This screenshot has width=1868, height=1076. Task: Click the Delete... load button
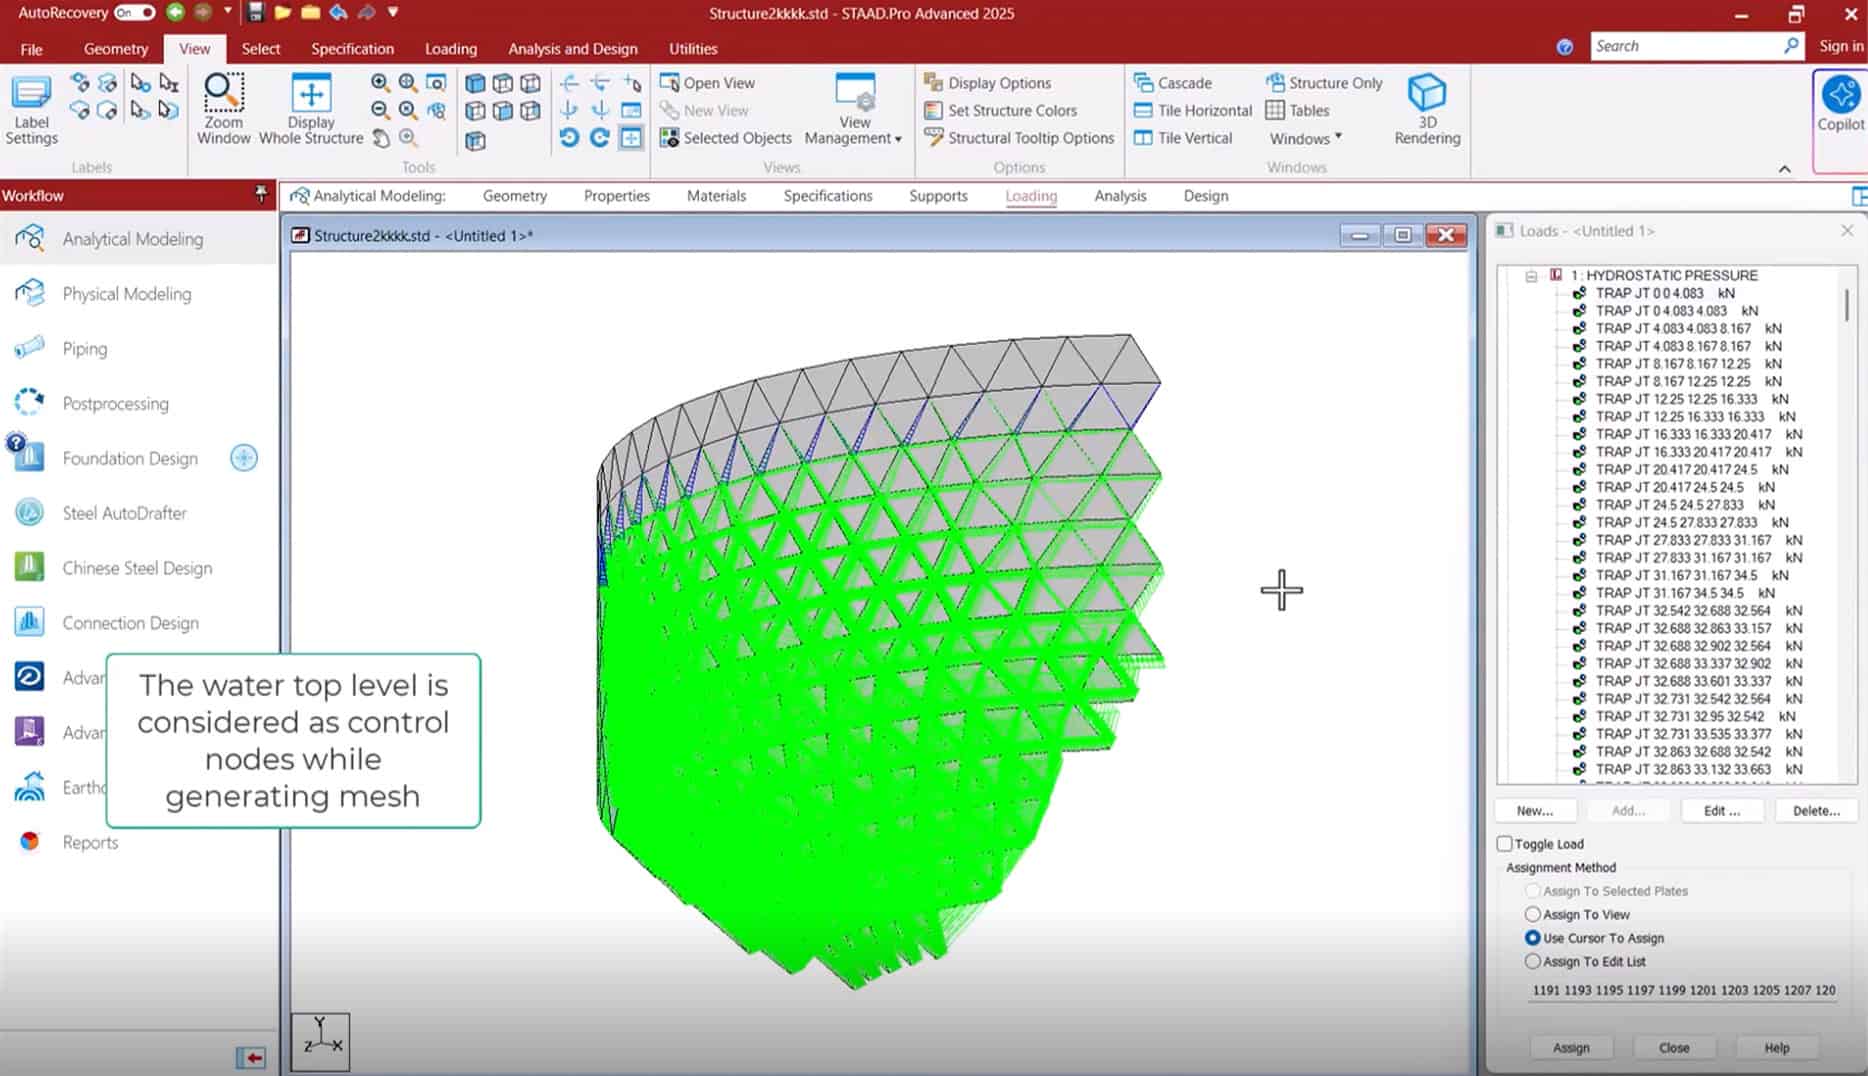[1816, 811]
